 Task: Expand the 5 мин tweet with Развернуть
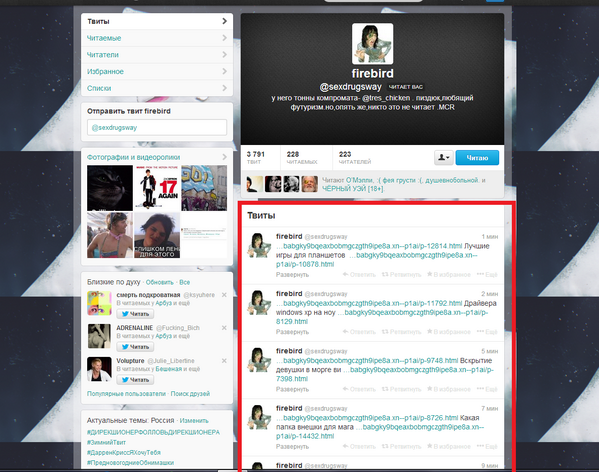click(x=292, y=389)
